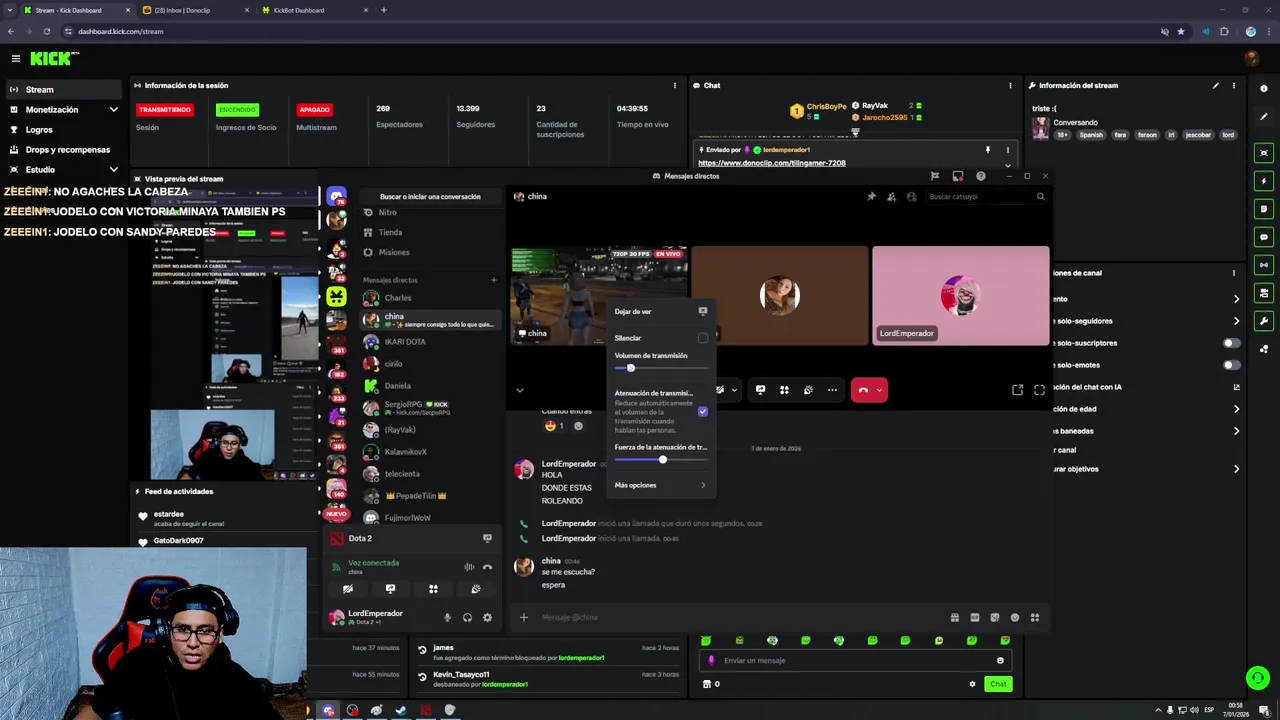This screenshot has width=1280, height=720.
Task: Create new DM plus icon beside Mensajes directos
Action: 493,280
